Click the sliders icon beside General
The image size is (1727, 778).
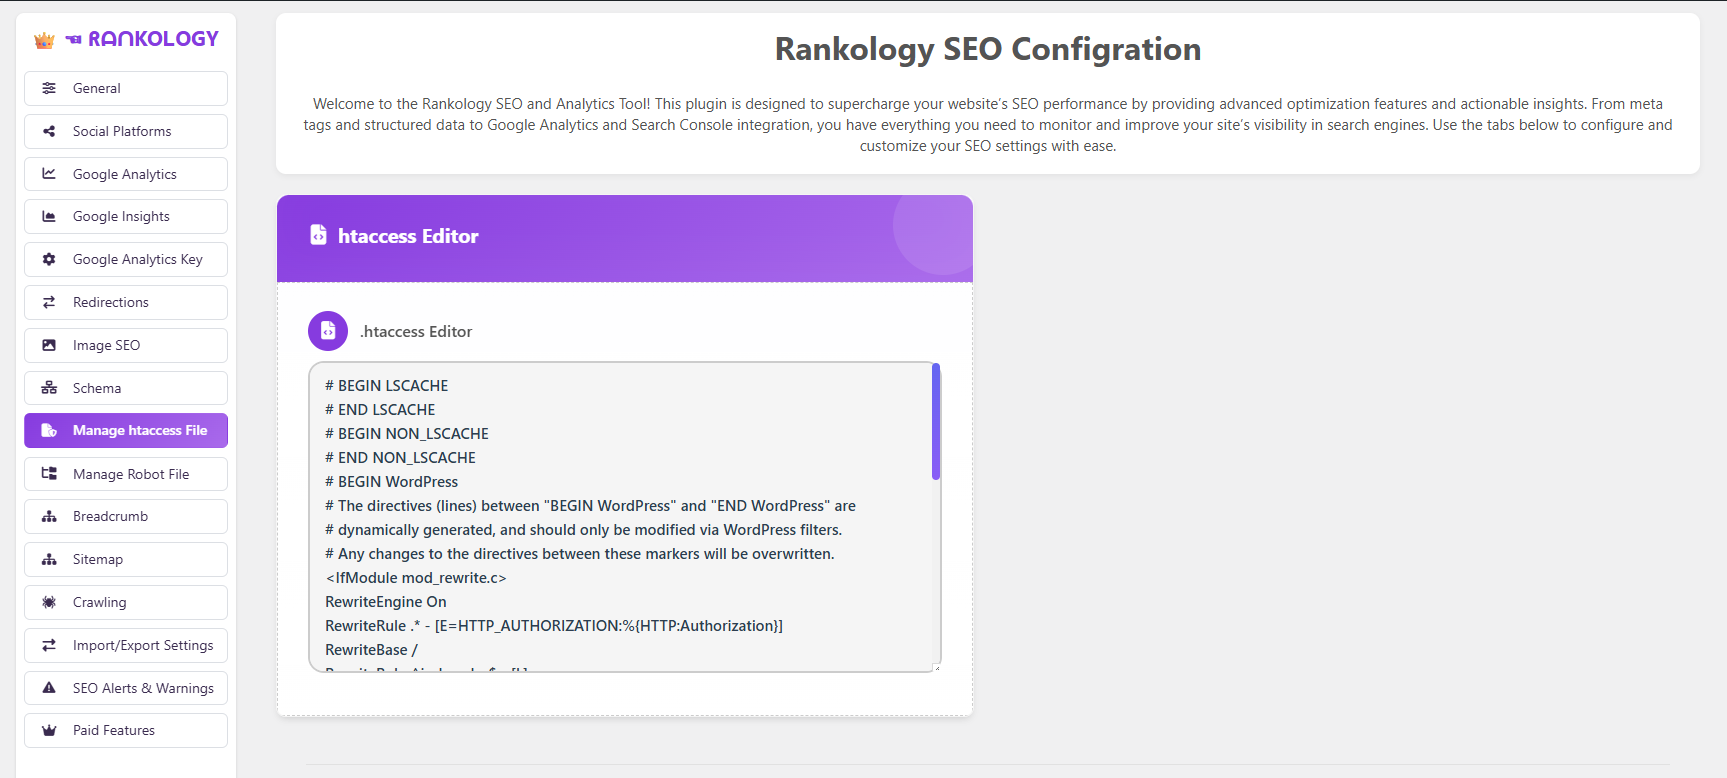(49, 88)
